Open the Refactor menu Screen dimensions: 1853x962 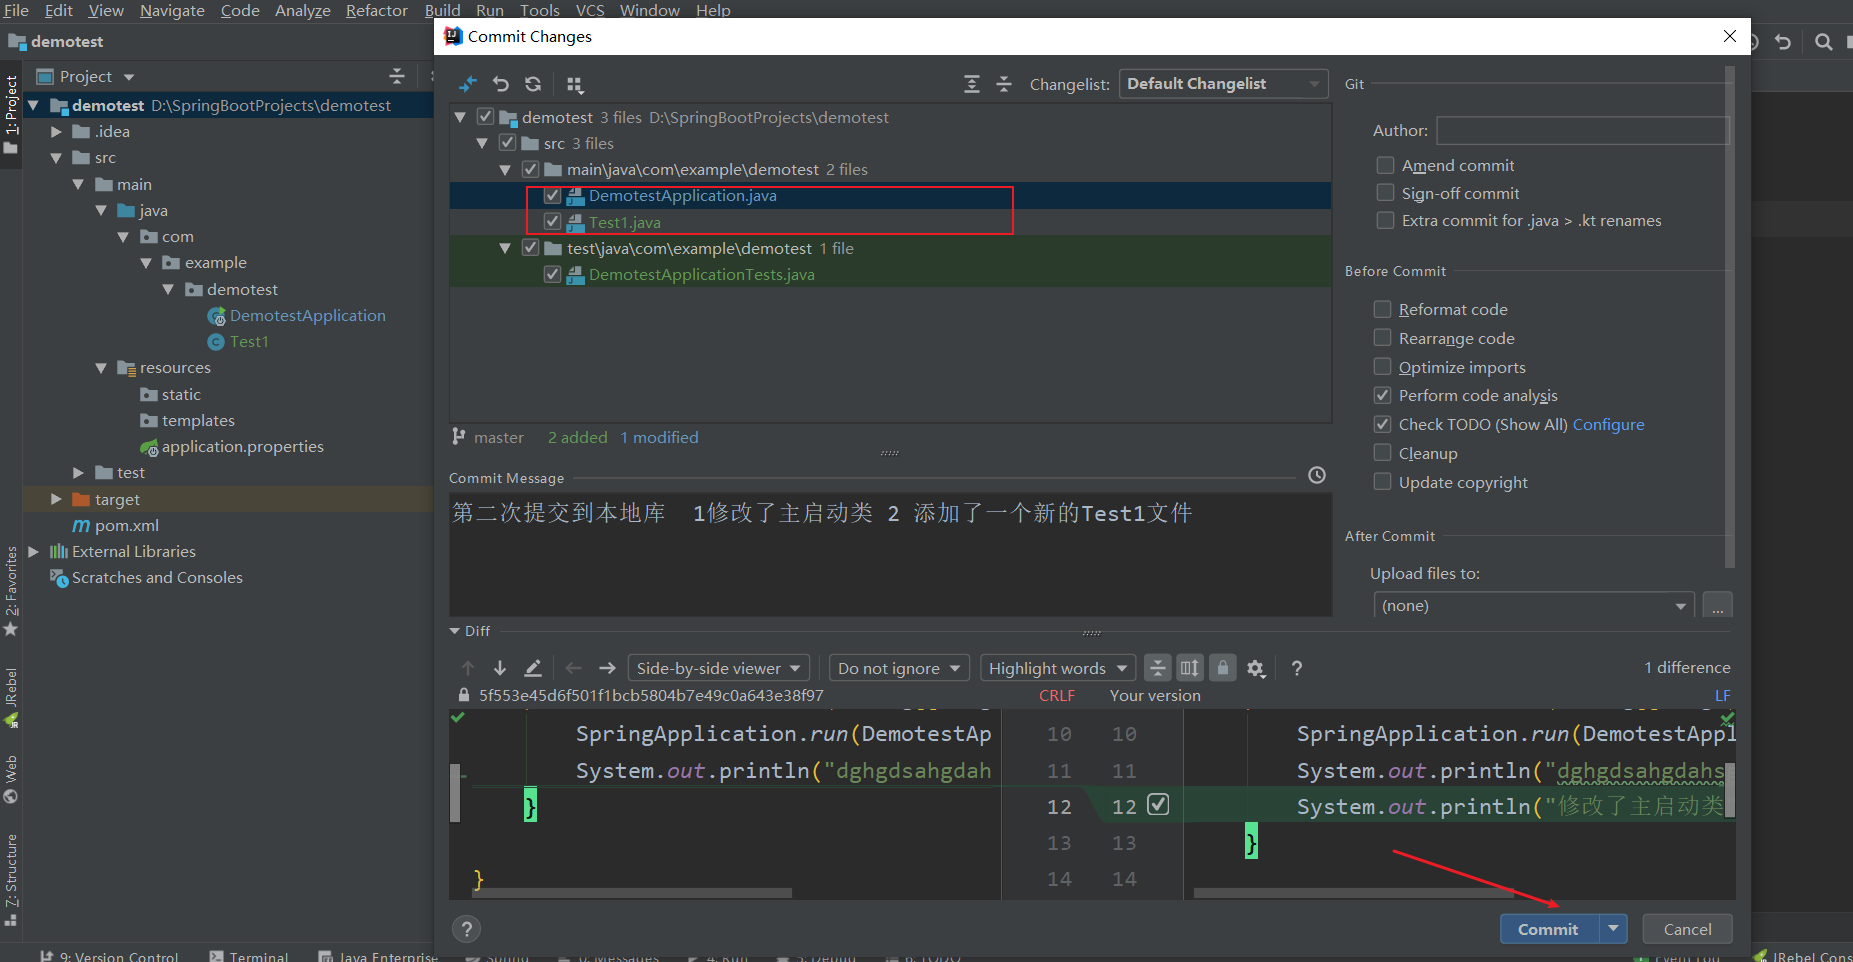point(377,10)
